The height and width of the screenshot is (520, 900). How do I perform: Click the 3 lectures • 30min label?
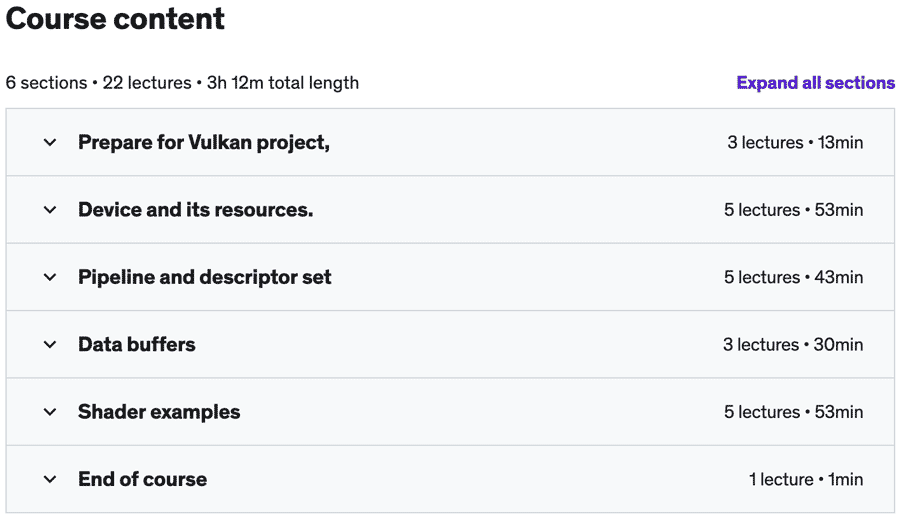pos(793,345)
